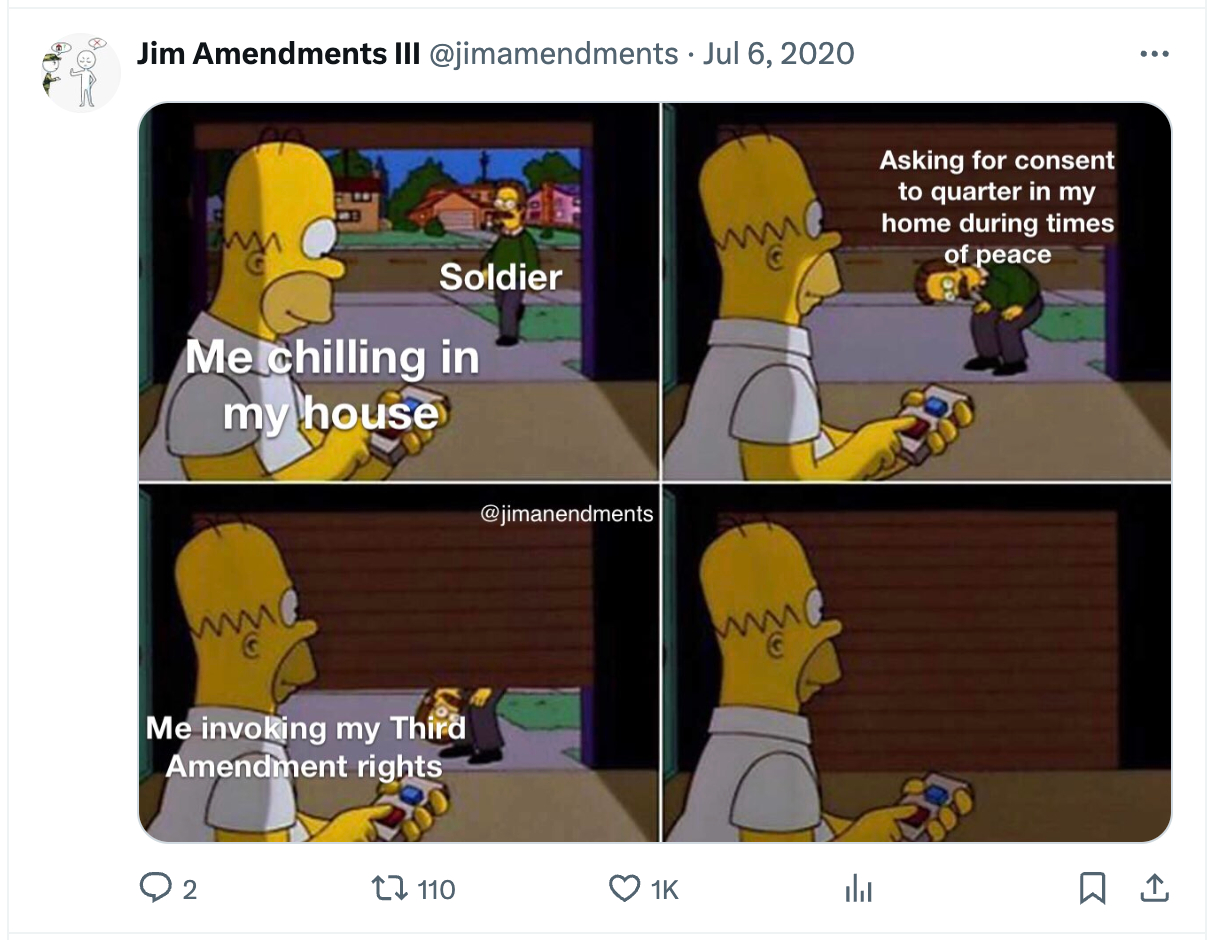Open the meme panel captioned 'Me chilling in my house'
This screenshot has height=940, width=1216.
click(398, 291)
